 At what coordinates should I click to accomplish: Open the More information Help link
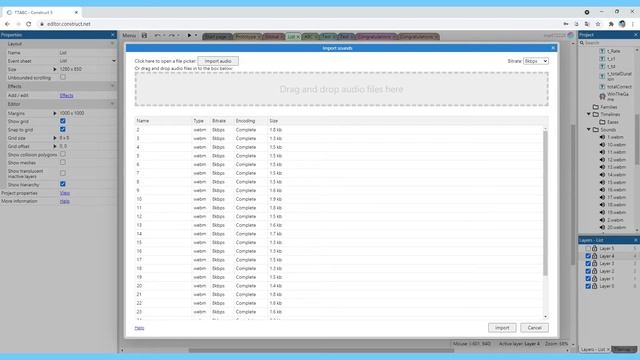tap(65, 201)
